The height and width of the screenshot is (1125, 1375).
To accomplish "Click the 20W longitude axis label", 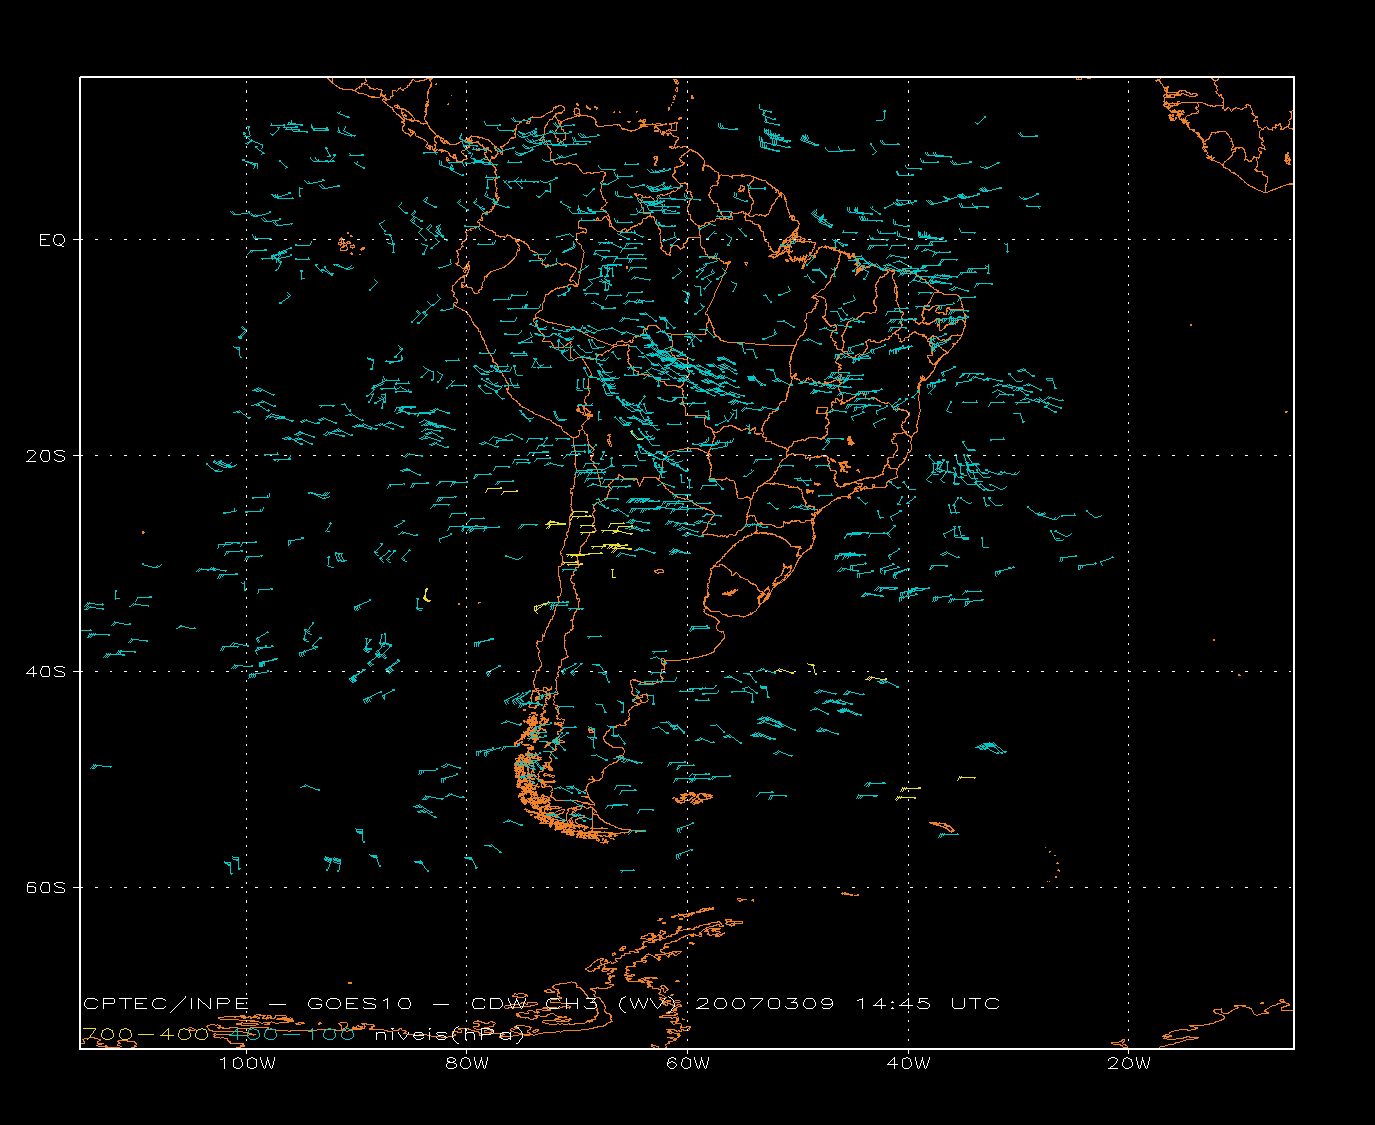I will coord(1129,1063).
